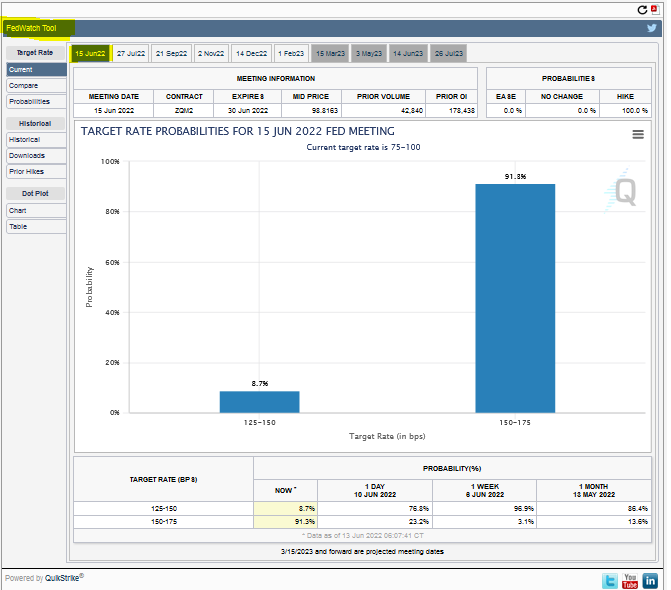
Task: Click the FedWatch Tool title
Action: 31,28
